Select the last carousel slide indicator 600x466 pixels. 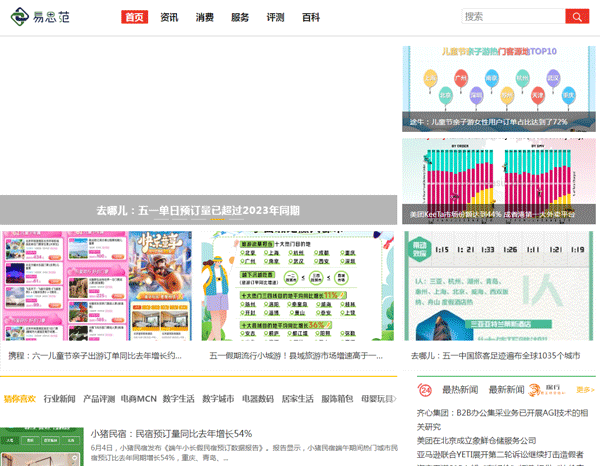[x=236, y=220]
